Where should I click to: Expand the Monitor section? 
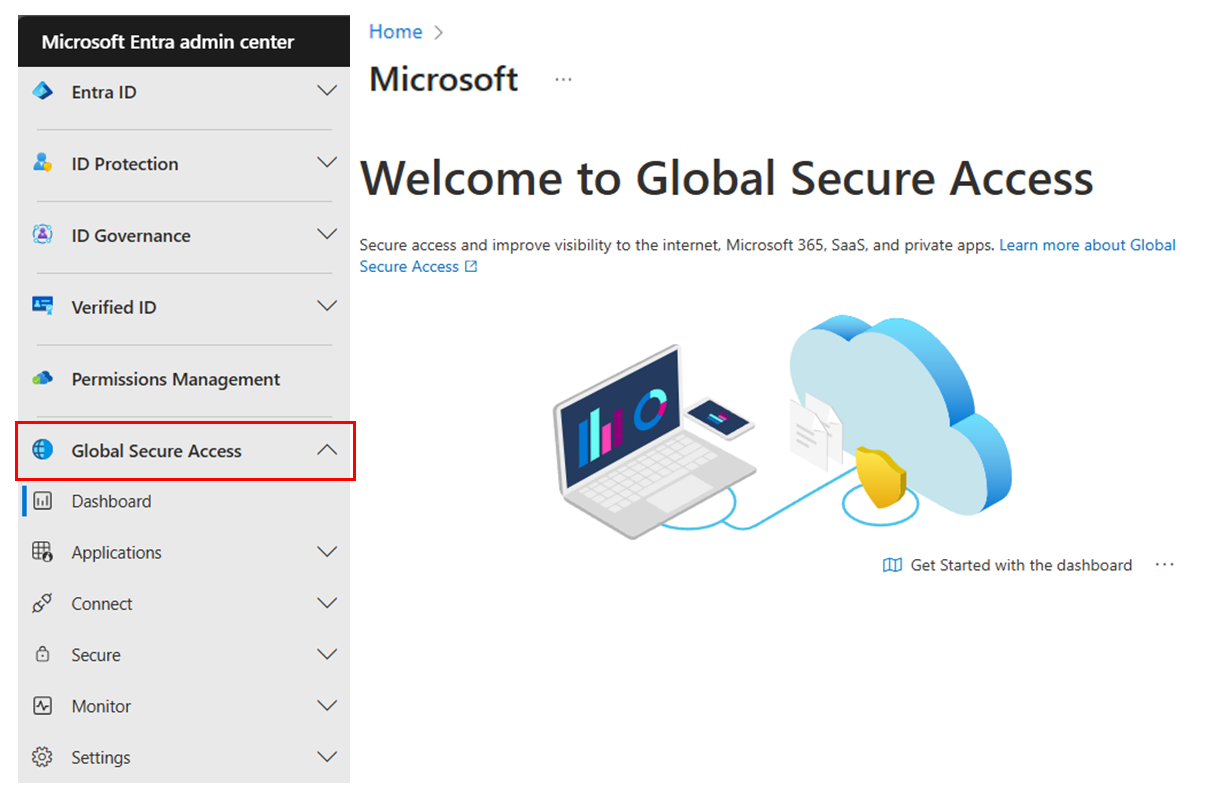(327, 705)
